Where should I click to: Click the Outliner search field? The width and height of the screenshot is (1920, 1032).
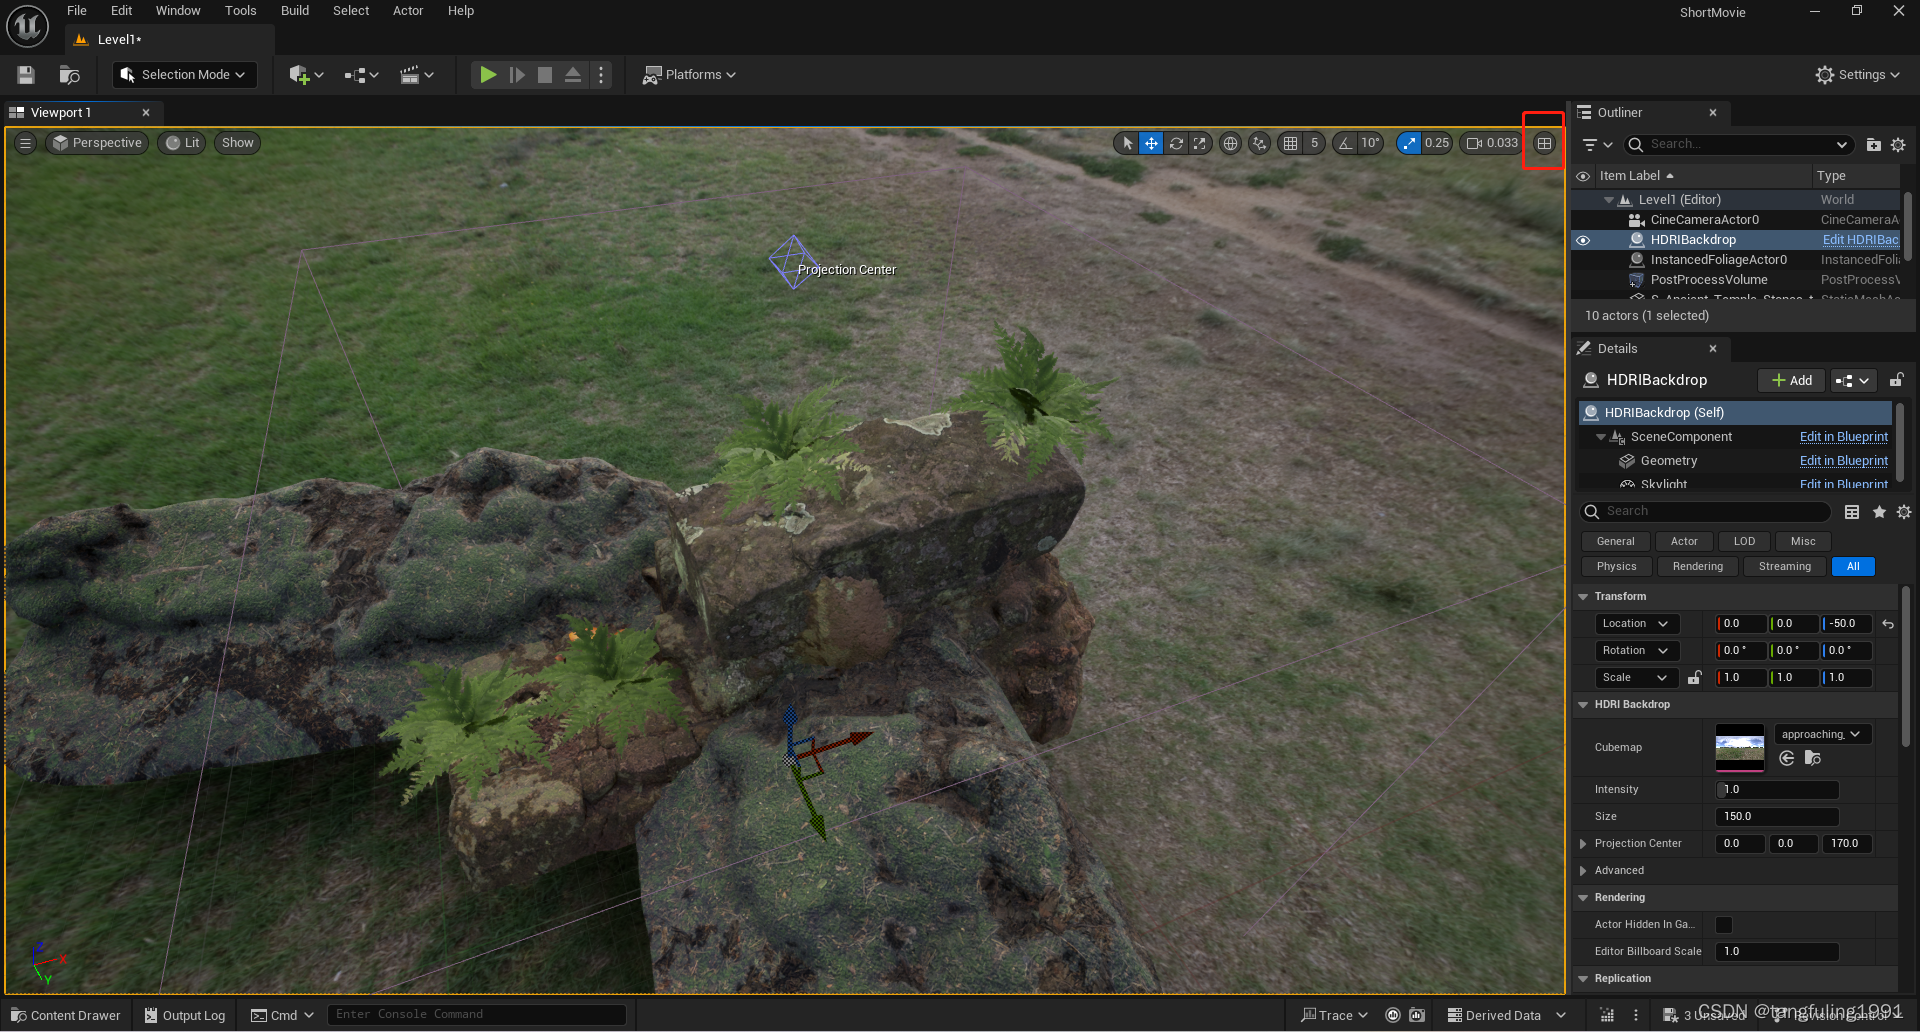point(1739,145)
